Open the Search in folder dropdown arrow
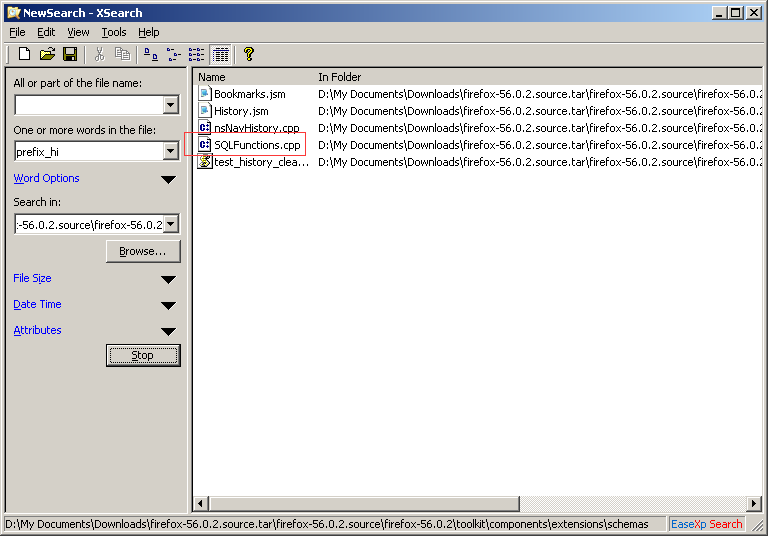The width and height of the screenshot is (768, 536). pyautogui.click(x=170, y=224)
